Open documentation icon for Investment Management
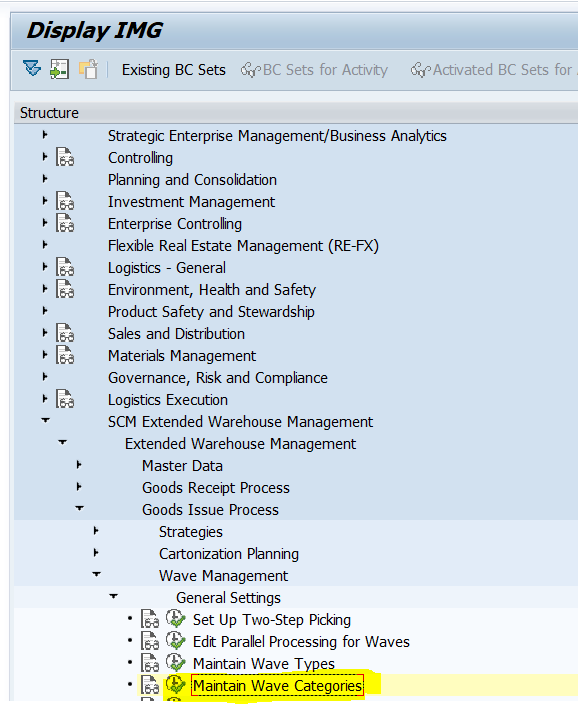The width and height of the screenshot is (578, 704). (65, 201)
